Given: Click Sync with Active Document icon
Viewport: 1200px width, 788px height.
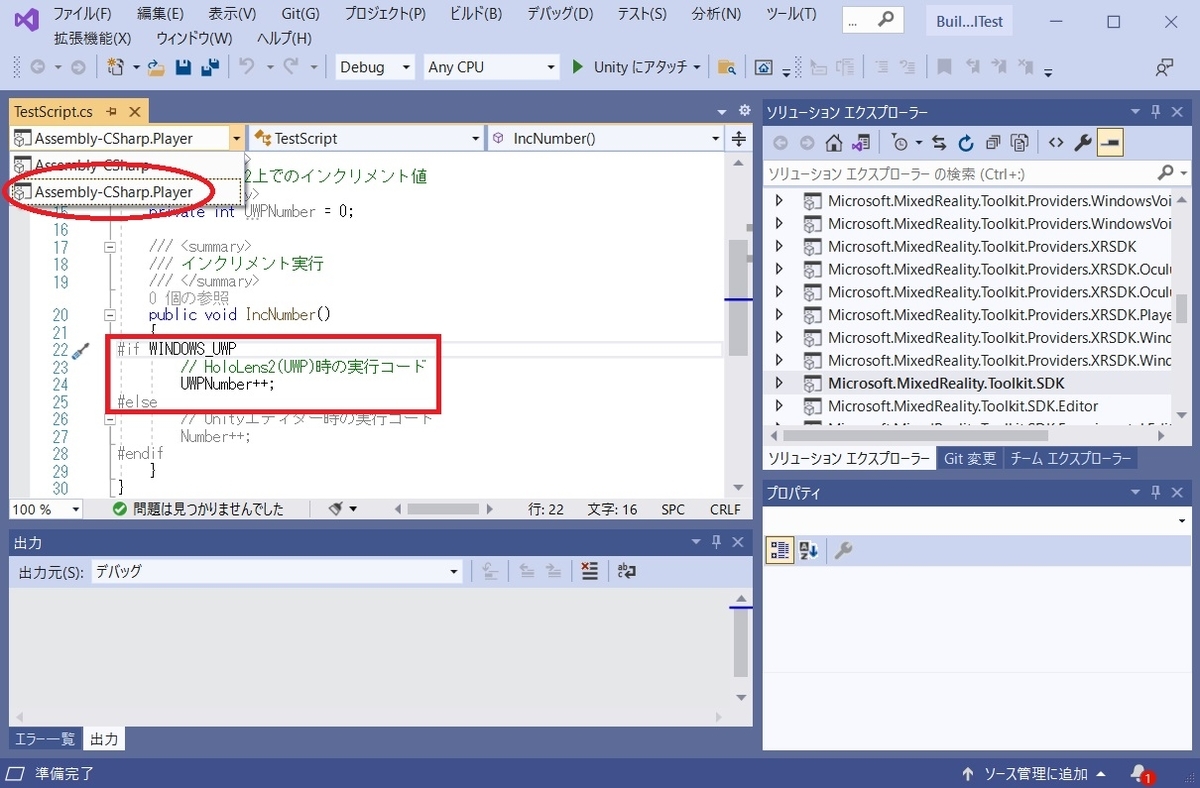Looking at the screenshot, I should [939, 143].
